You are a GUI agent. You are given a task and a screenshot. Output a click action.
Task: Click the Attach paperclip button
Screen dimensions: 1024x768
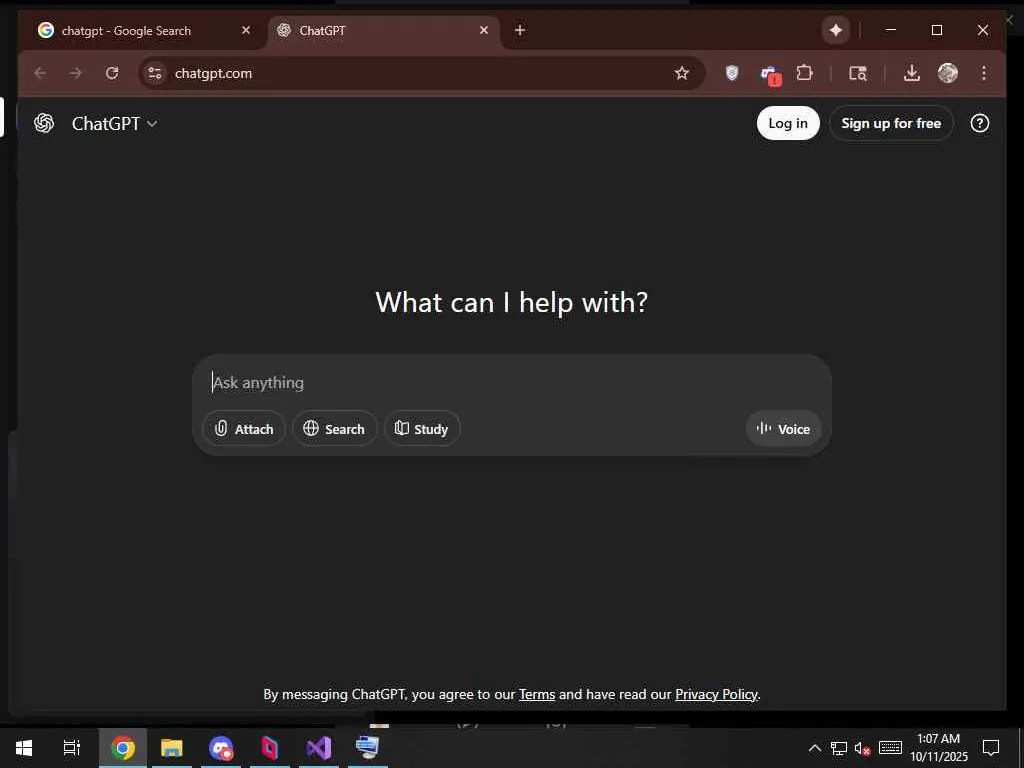(244, 428)
